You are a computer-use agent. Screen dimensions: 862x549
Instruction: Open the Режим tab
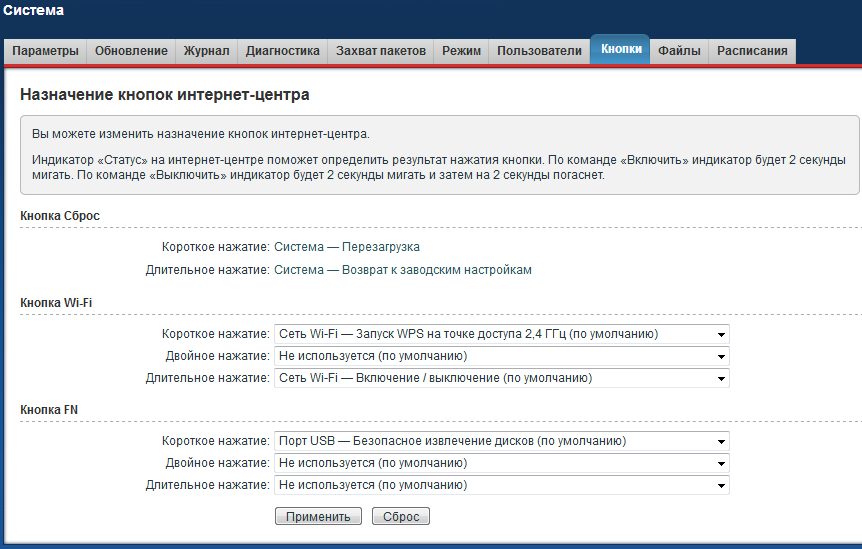[461, 51]
